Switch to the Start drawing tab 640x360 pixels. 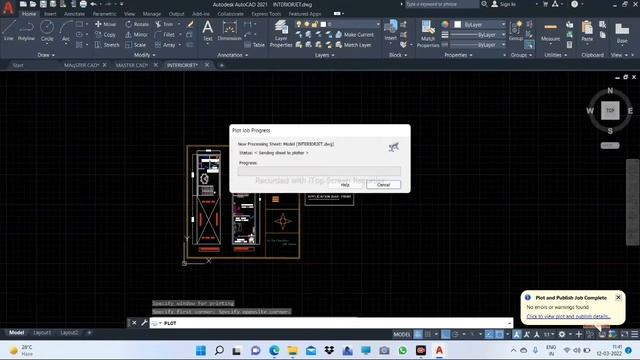point(18,65)
